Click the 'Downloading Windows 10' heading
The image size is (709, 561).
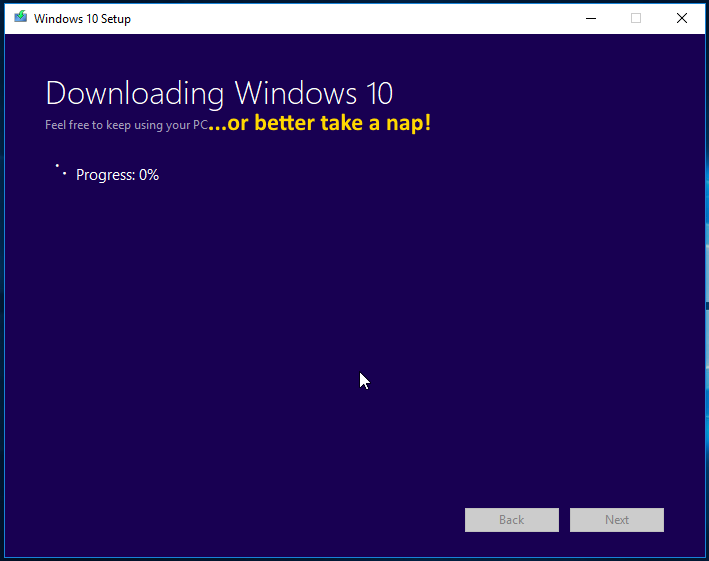[x=219, y=94]
